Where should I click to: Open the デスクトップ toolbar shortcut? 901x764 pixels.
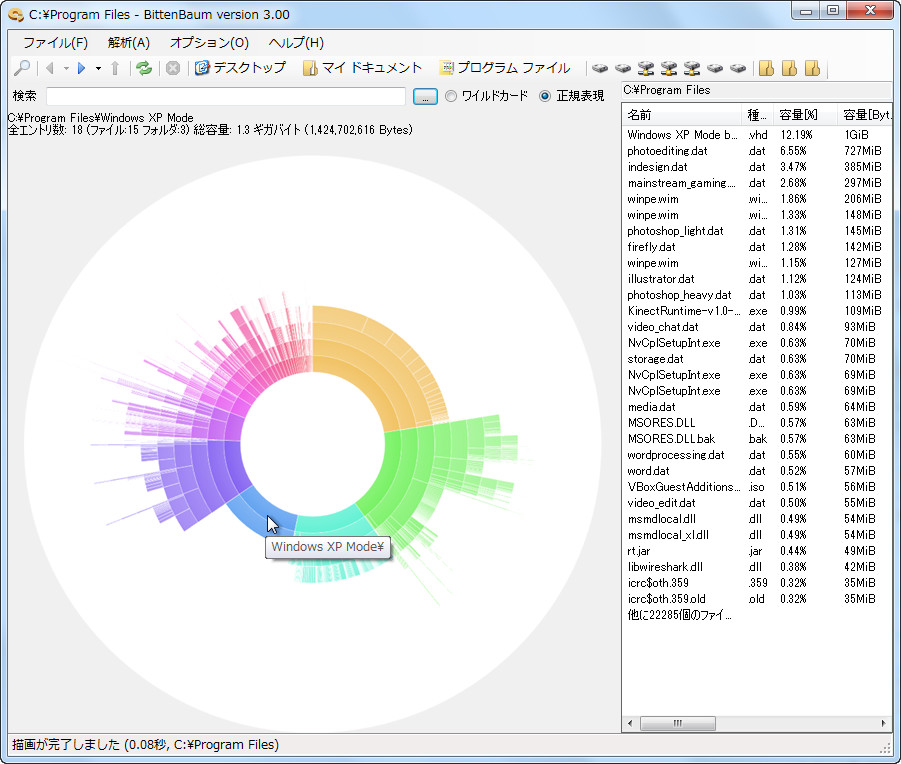[x=240, y=68]
